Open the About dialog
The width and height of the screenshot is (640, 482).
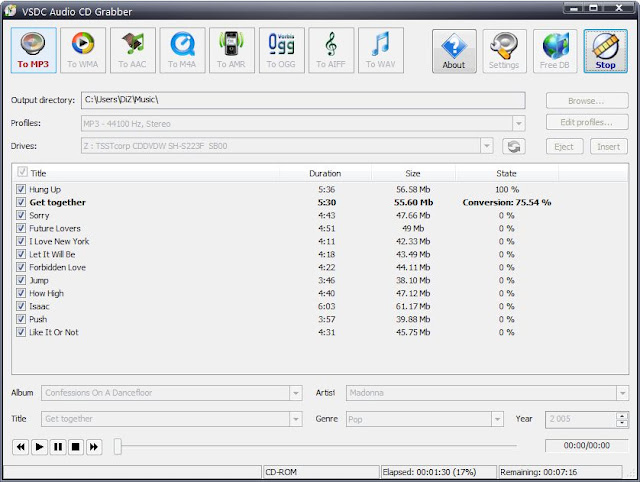click(x=454, y=51)
